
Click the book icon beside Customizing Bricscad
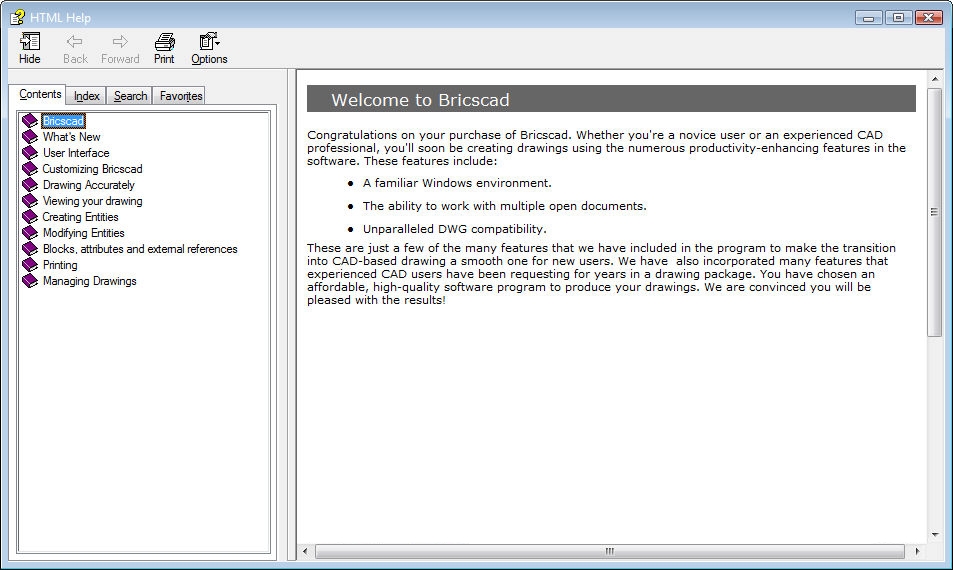30,169
